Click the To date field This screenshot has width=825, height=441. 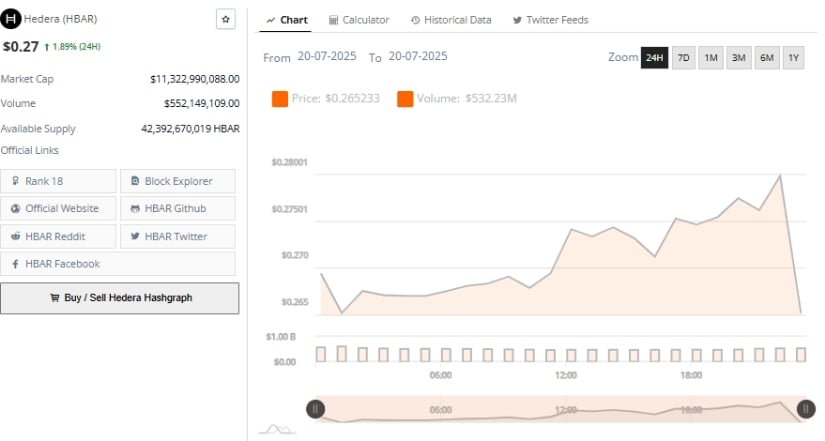coord(418,56)
